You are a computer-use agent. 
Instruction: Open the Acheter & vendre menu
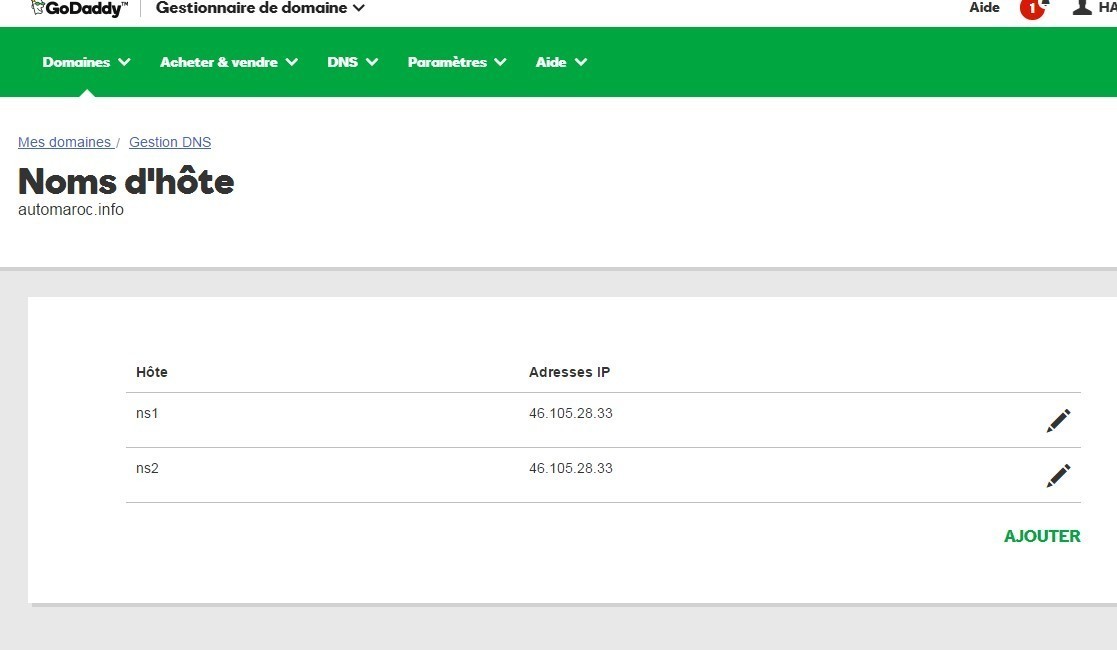pyautogui.click(x=229, y=62)
